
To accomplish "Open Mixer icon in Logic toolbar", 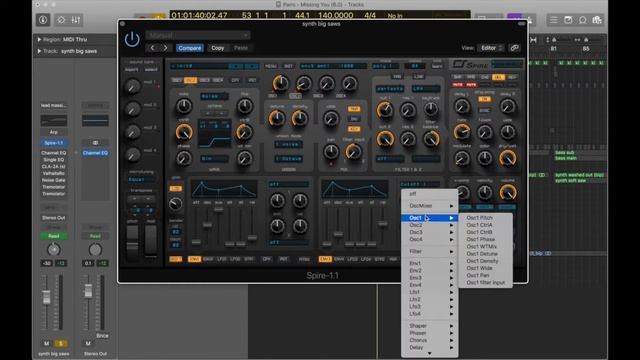I will [76, 20].
